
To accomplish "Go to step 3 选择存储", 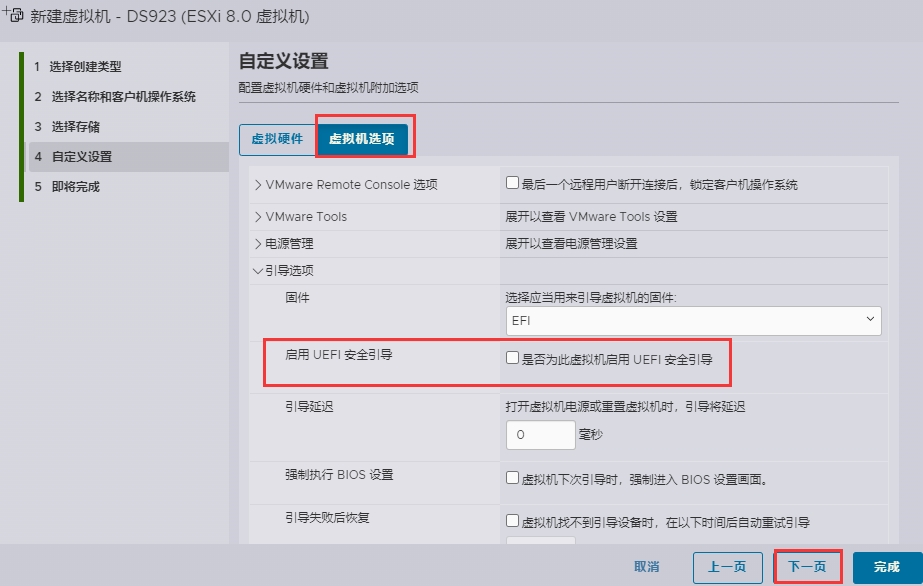I will point(75,127).
